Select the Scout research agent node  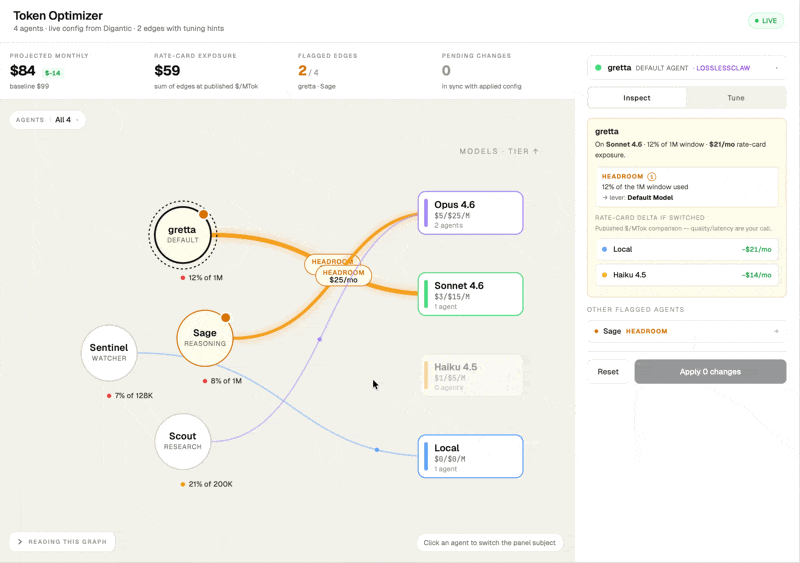tap(183, 441)
